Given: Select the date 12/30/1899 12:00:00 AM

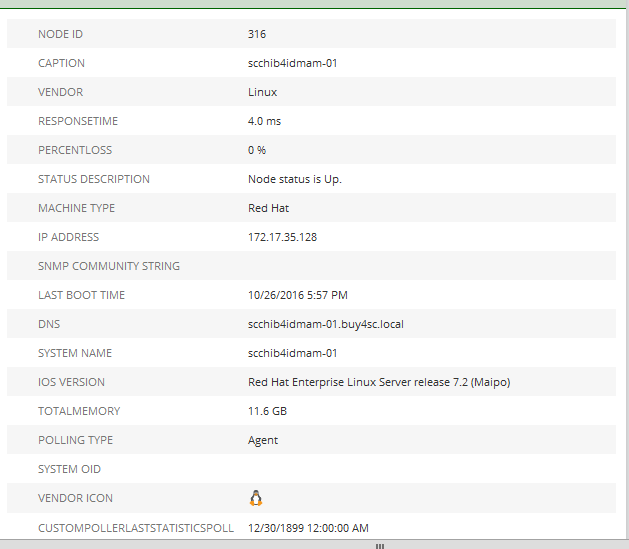Looking at the screenshot, I should click(x=308, y=528).
